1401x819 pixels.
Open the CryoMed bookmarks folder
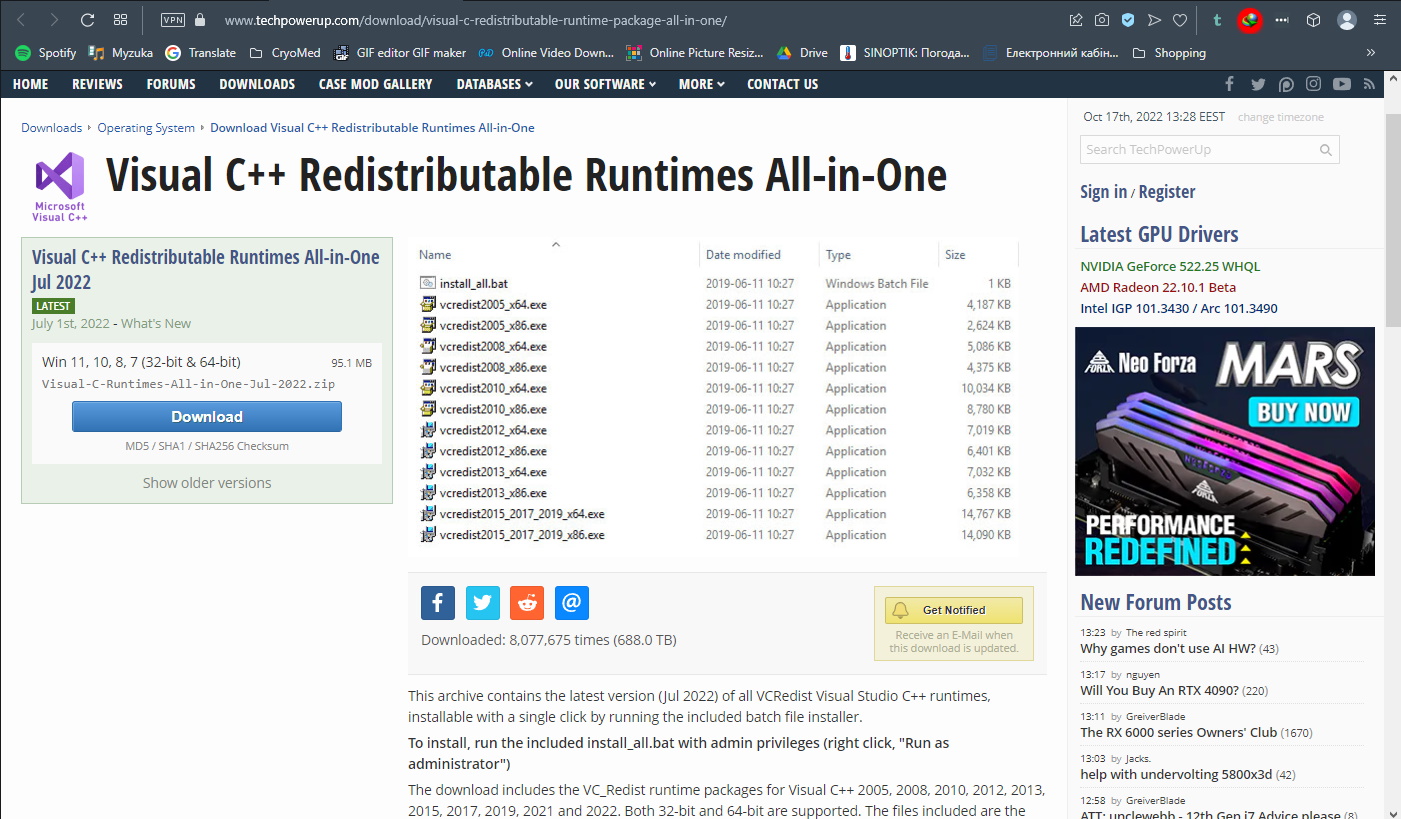click(x=286, y=53)
